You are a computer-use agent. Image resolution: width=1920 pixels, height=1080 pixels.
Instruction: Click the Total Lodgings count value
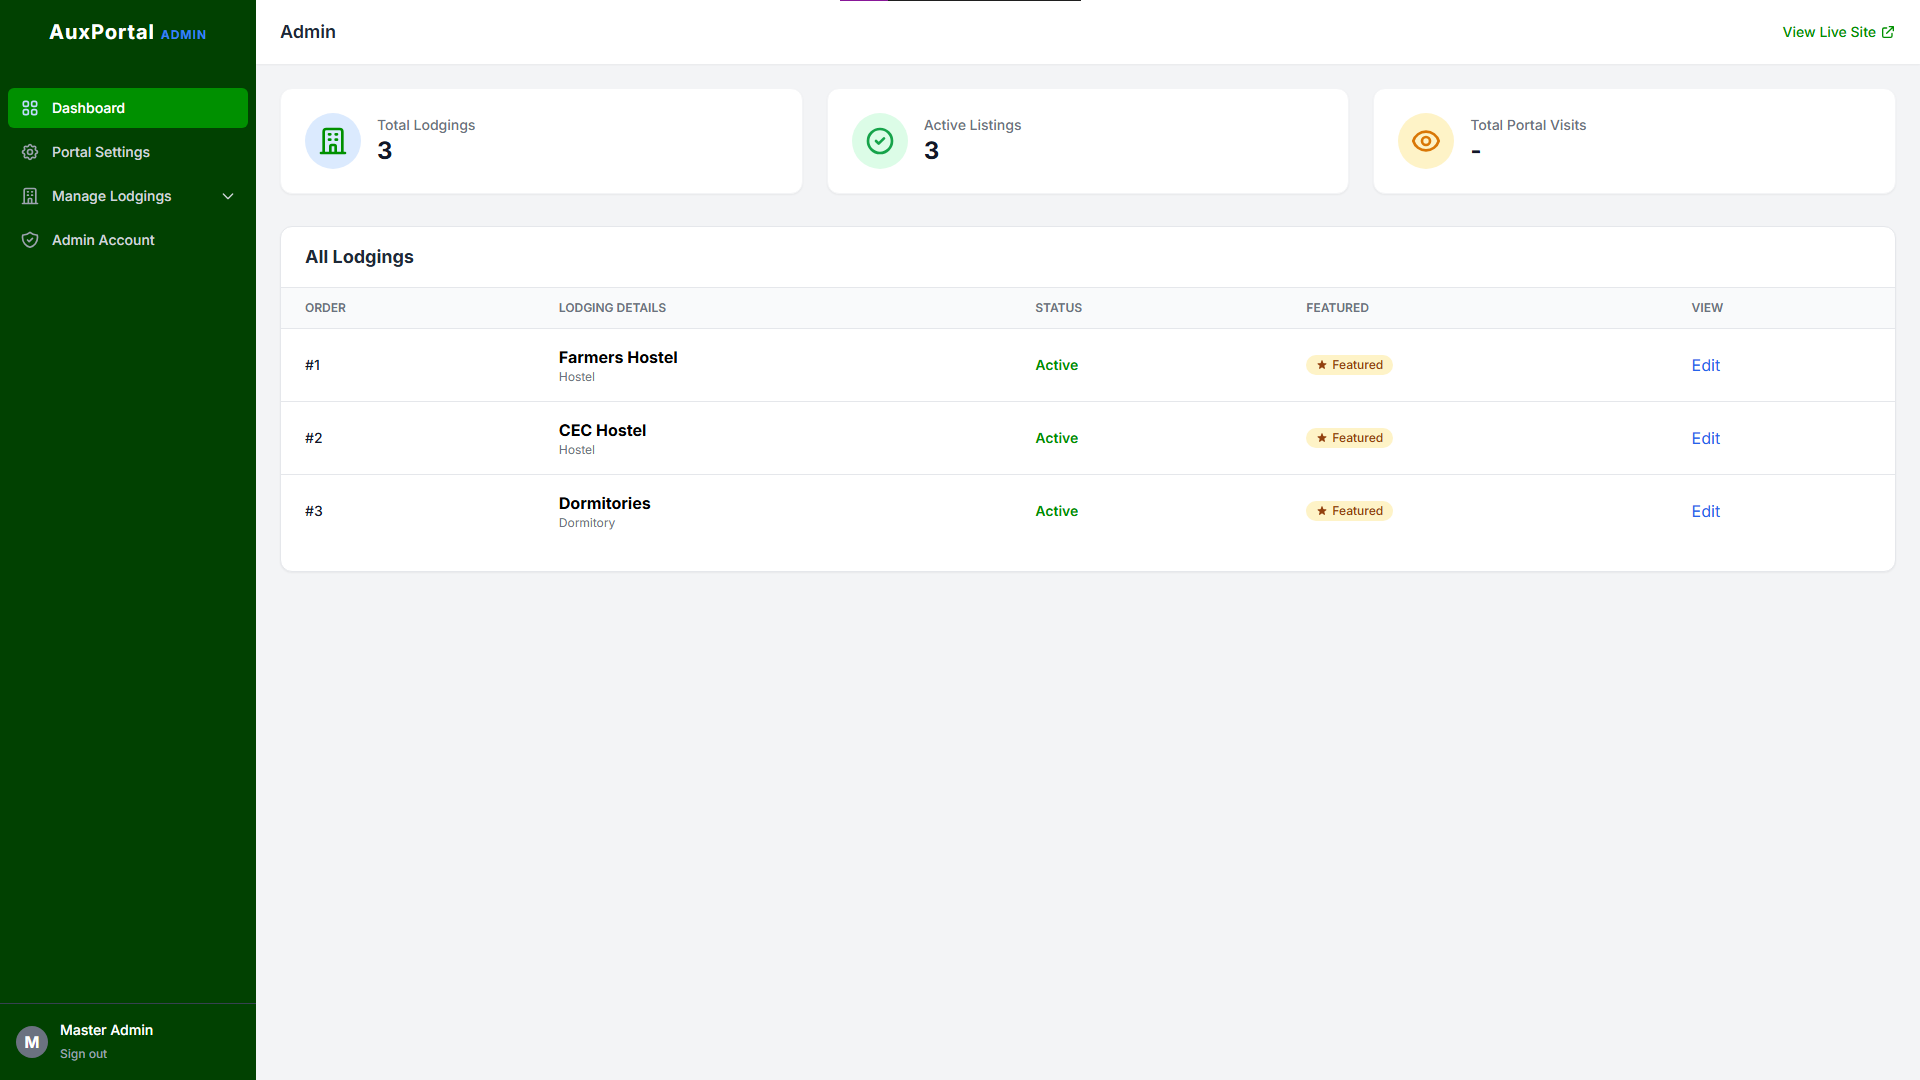385,151
